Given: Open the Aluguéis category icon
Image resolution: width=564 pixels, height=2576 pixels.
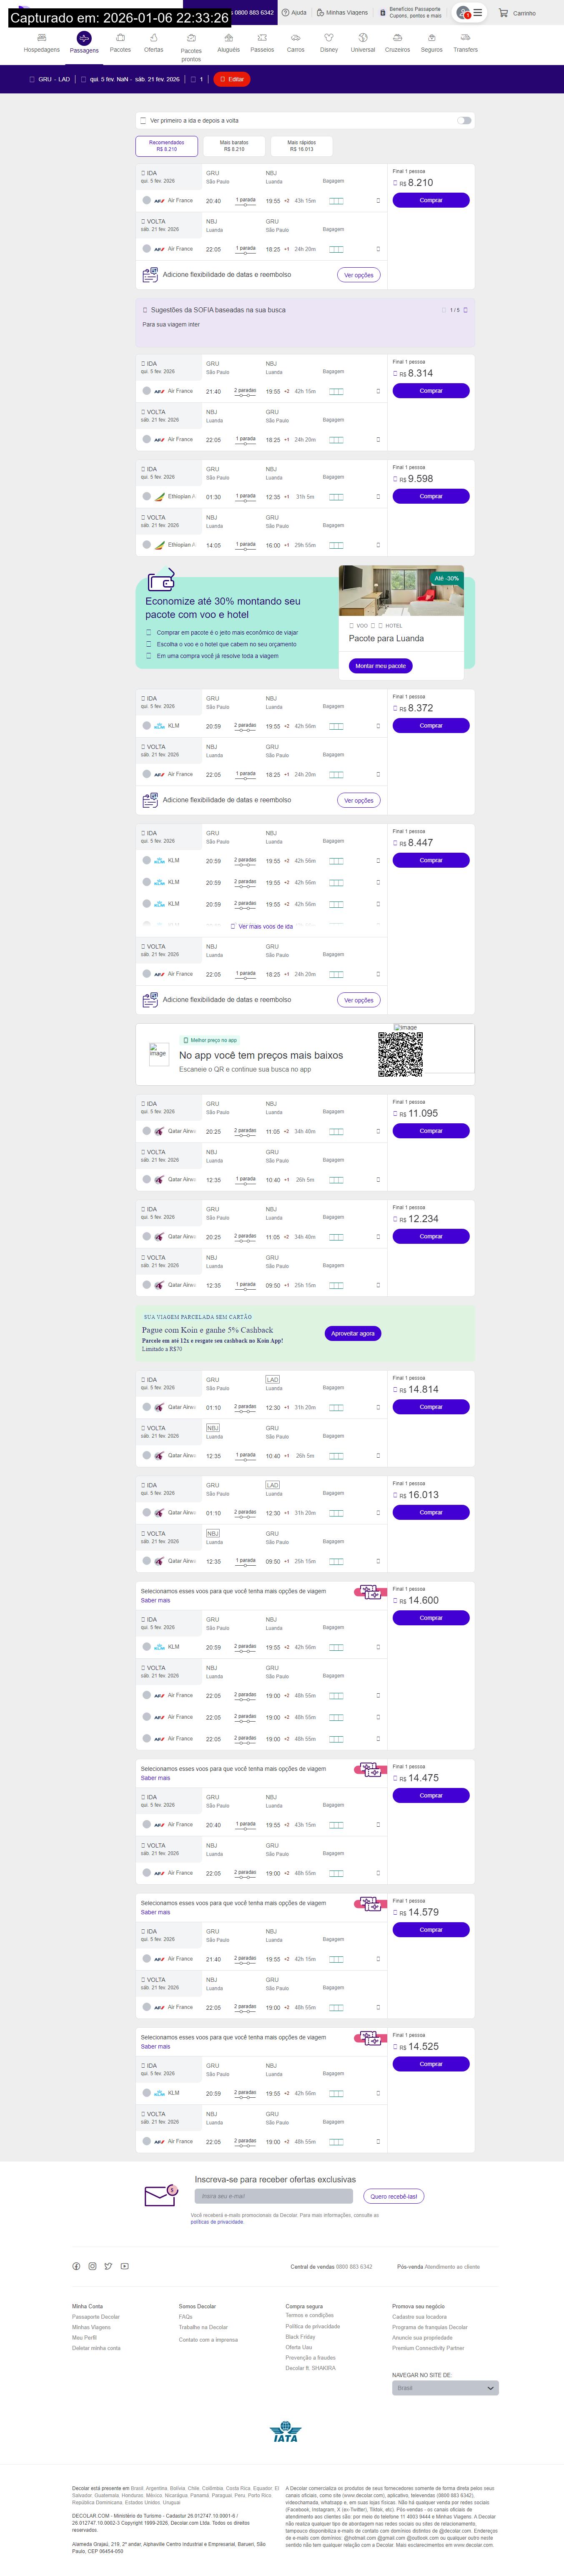Looking at the screenshot, I should pos(228,38).
